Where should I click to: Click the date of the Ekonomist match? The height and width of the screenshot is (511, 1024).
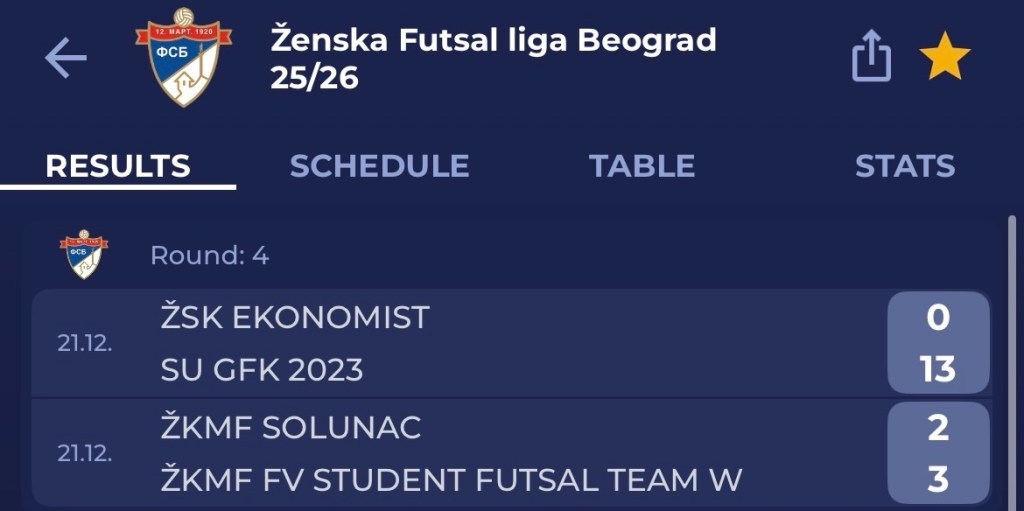click(84, 343)
